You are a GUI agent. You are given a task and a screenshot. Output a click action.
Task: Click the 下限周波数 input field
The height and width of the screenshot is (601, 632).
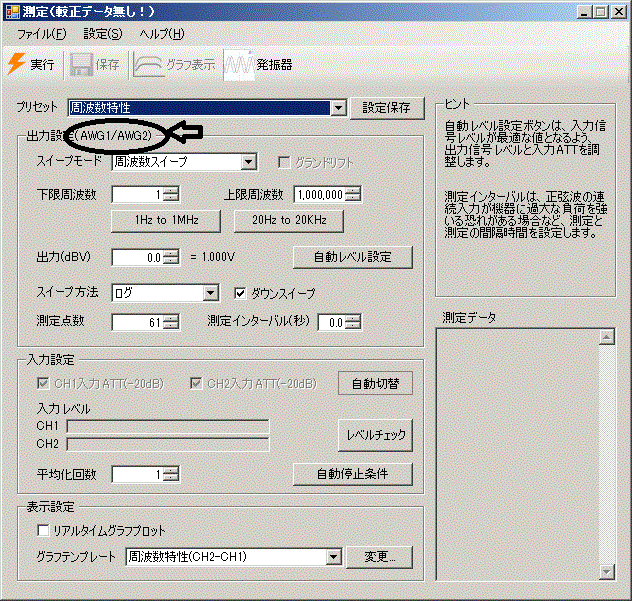click(137, 195)
